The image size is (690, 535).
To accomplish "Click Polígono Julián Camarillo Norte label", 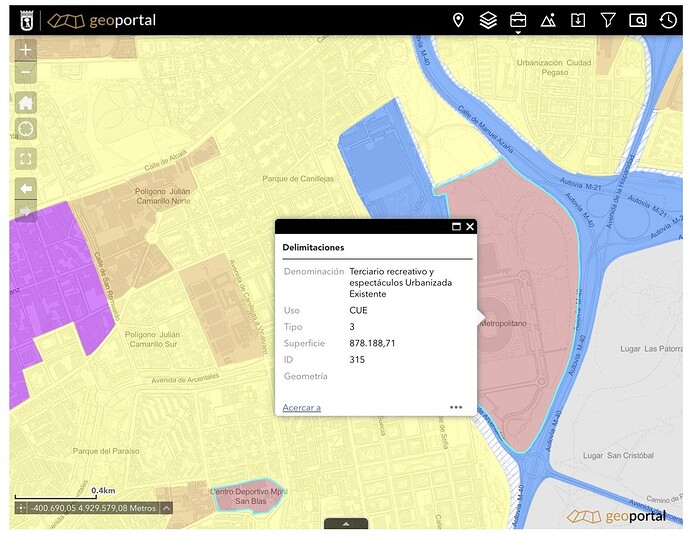I will coord(163,196).
